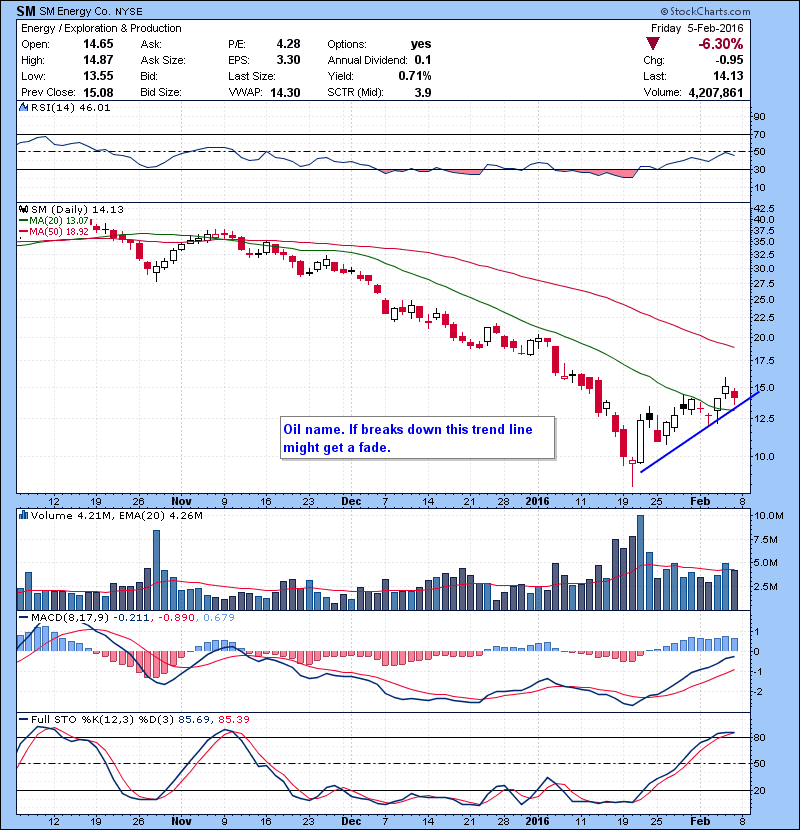This screenshot has width=800, height=830.
Task: Click the High value 14.87
Action: 98,60
